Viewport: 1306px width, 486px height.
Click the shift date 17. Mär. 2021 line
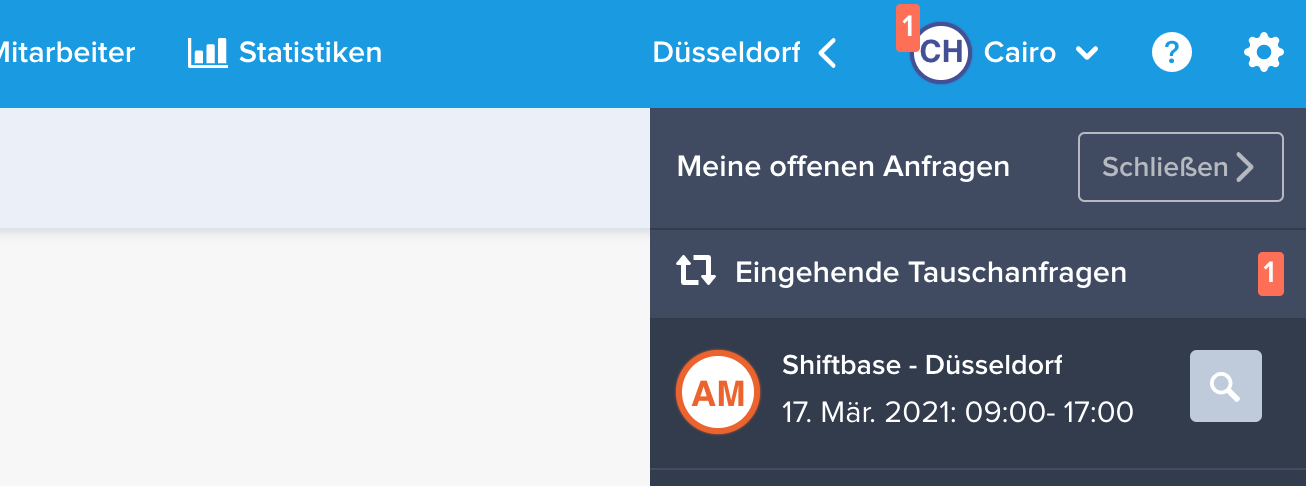coord(958,412)
